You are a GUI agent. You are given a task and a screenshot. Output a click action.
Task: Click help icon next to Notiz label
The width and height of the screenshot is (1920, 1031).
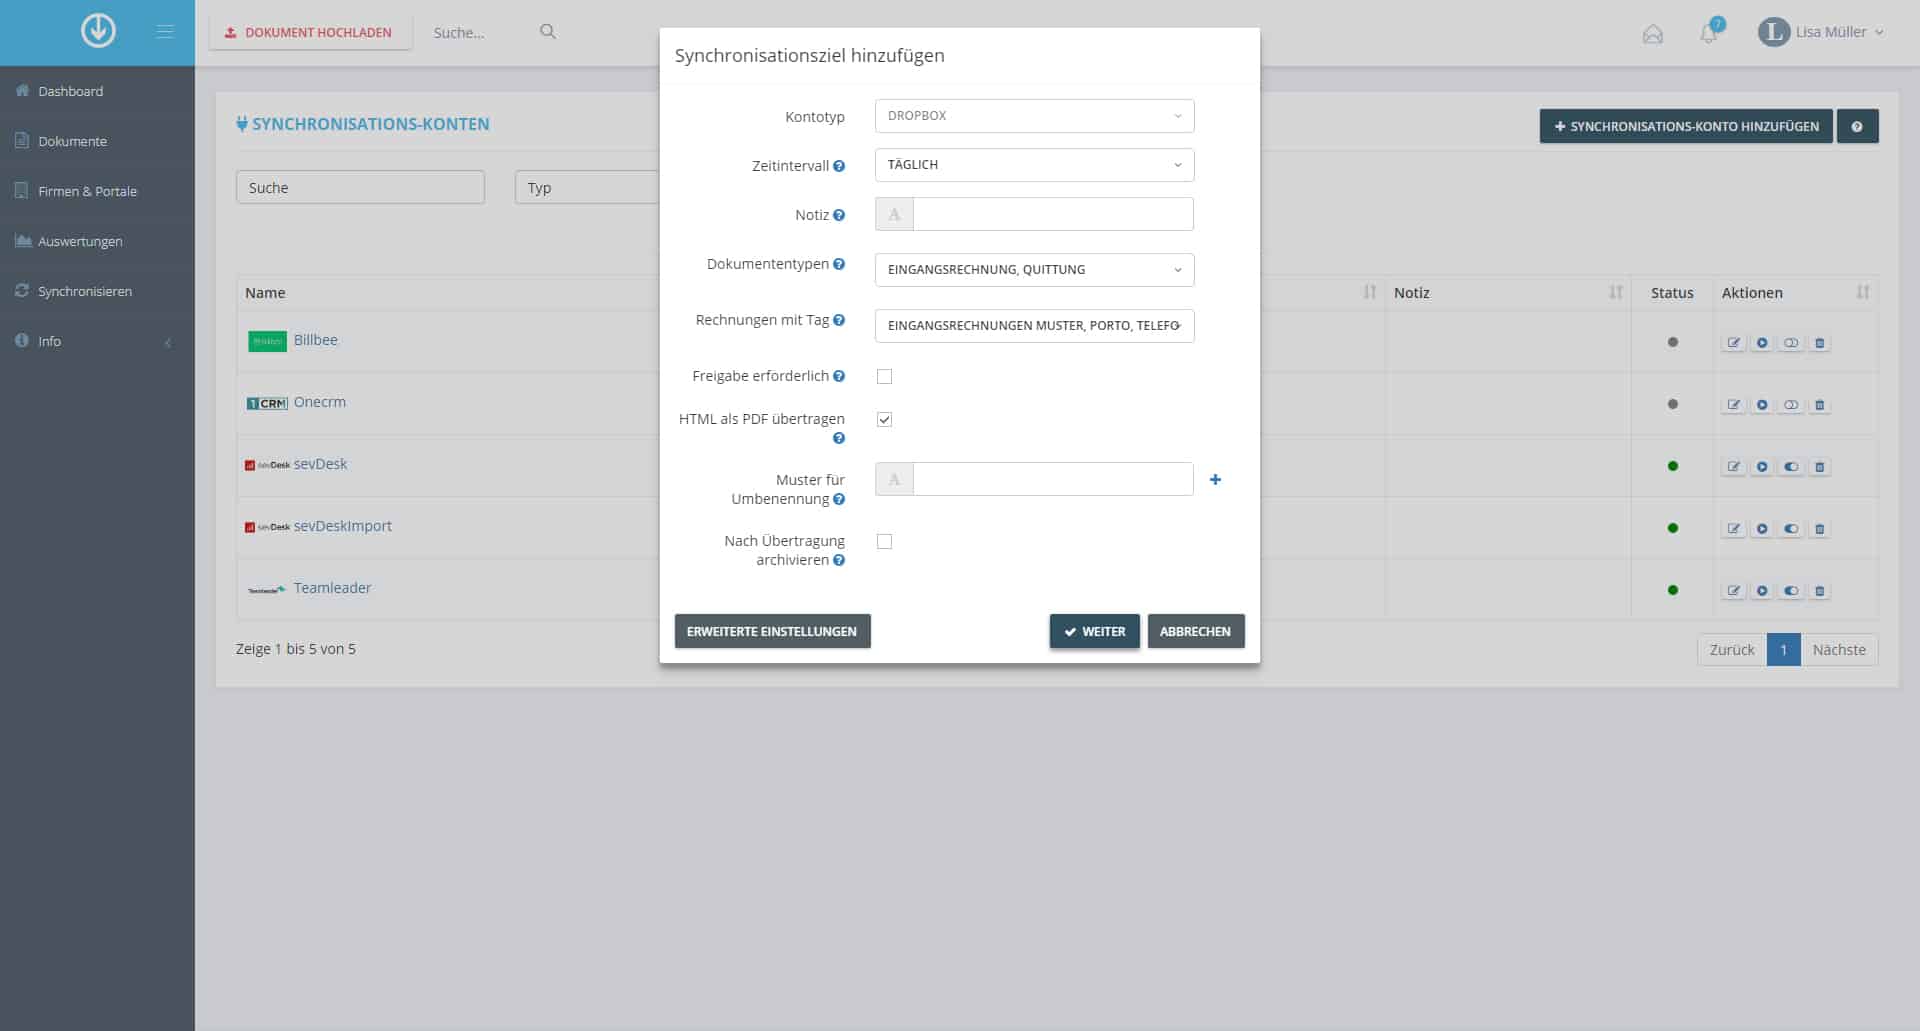point(839,215)
